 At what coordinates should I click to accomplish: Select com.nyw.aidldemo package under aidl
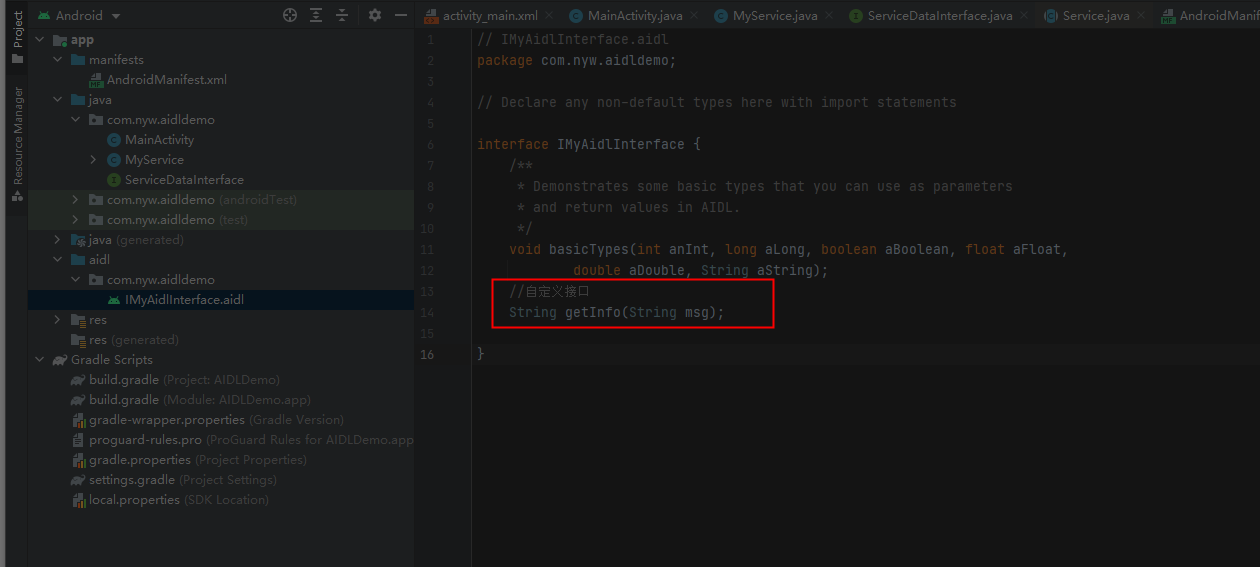[x=160, y=280]
